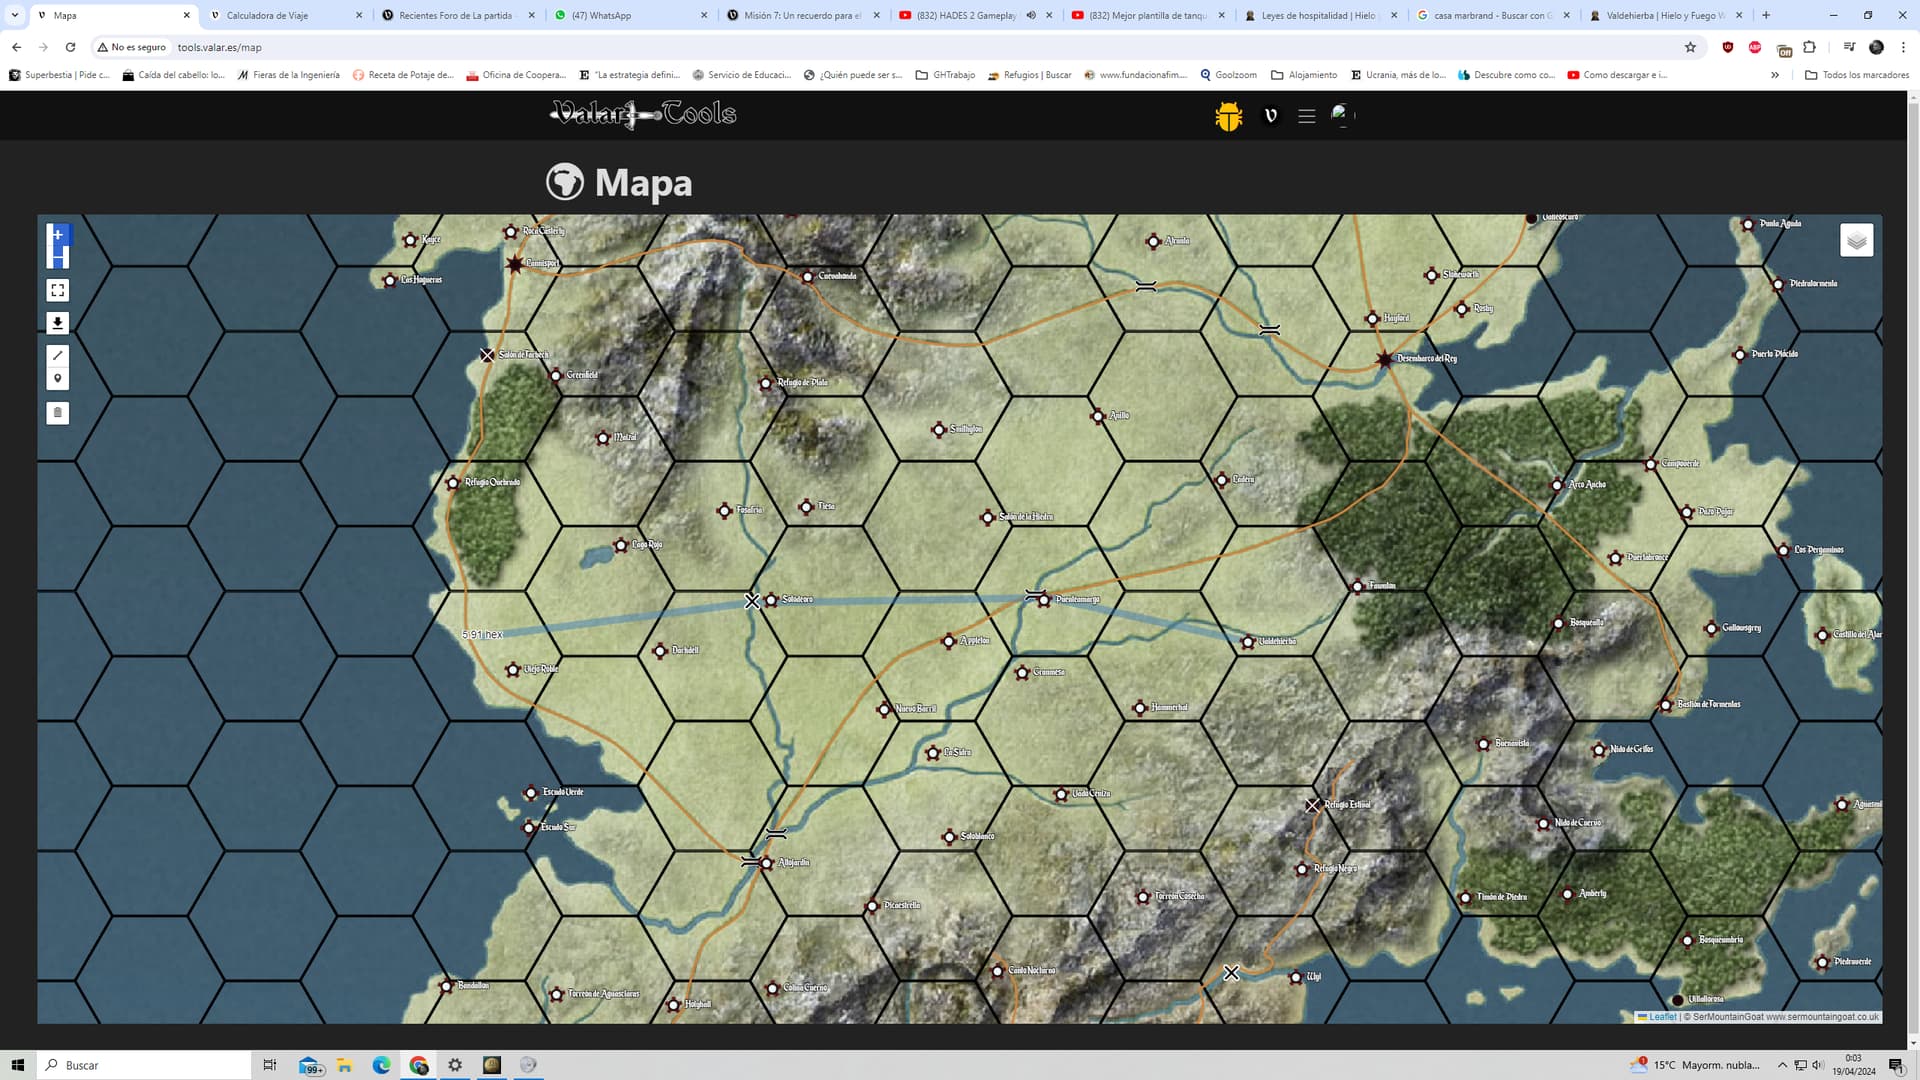This screenshot has width=1920, height=1080.
Task: Click the 5.91 hex distance label
Action: pos(482,635)
